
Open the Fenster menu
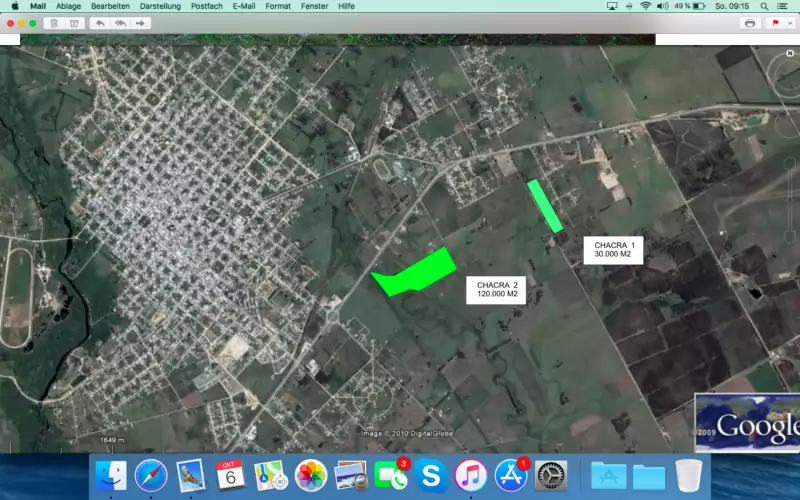(314, 6)
